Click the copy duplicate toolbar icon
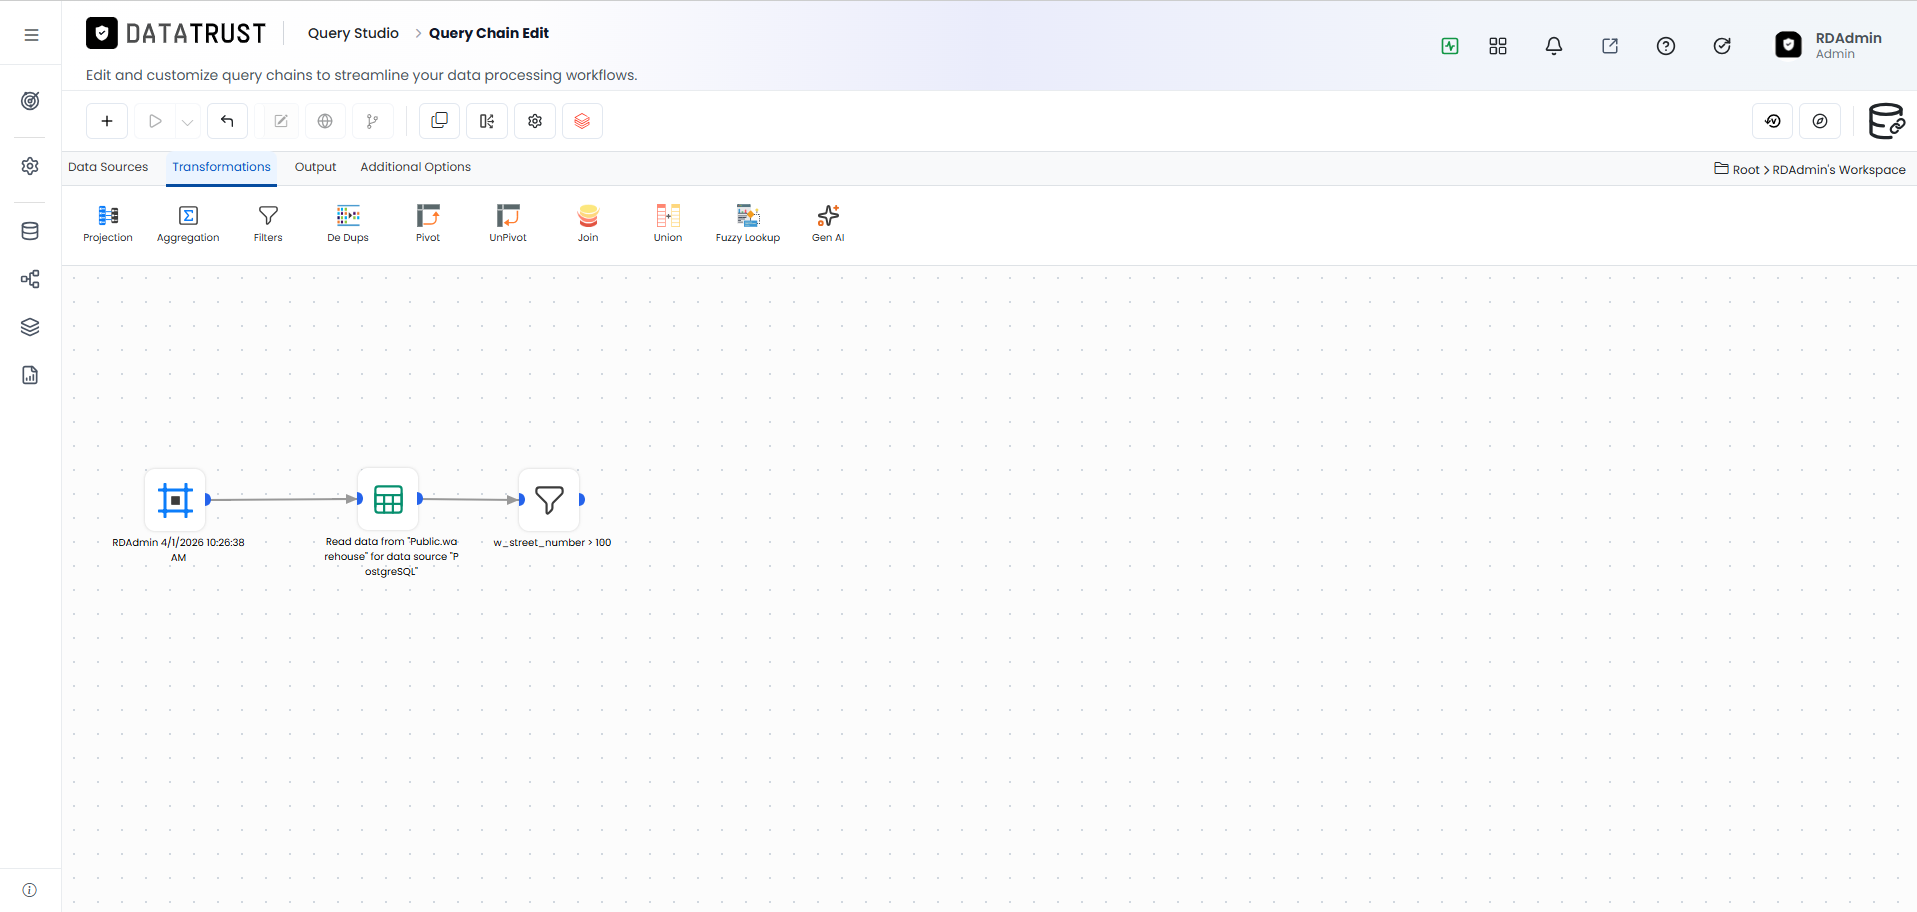 coord(439,121)
